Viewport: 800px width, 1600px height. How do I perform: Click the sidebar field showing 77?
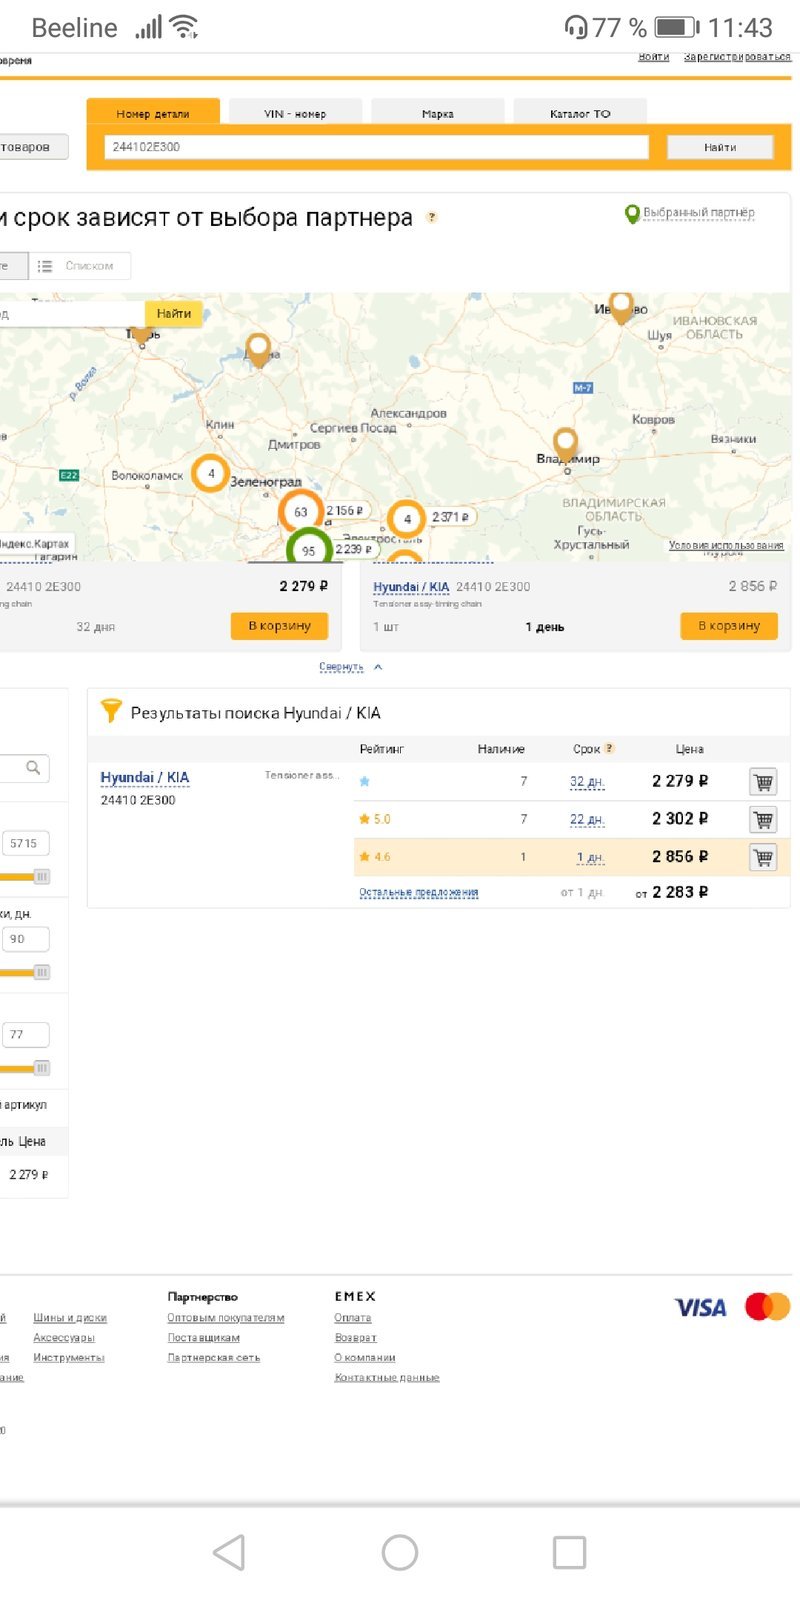(x=25, y=1035)
